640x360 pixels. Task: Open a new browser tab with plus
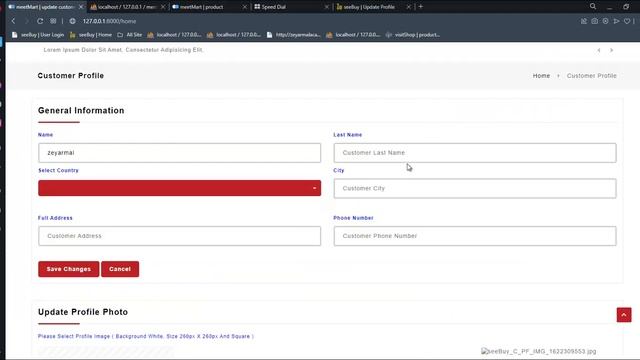coord(421,7)
